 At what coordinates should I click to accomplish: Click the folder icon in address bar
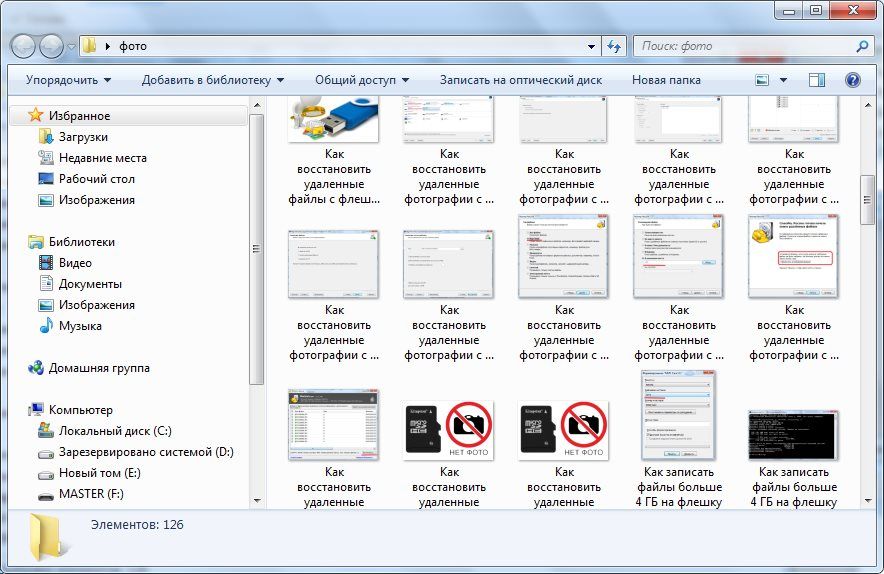tap(89, 46)
